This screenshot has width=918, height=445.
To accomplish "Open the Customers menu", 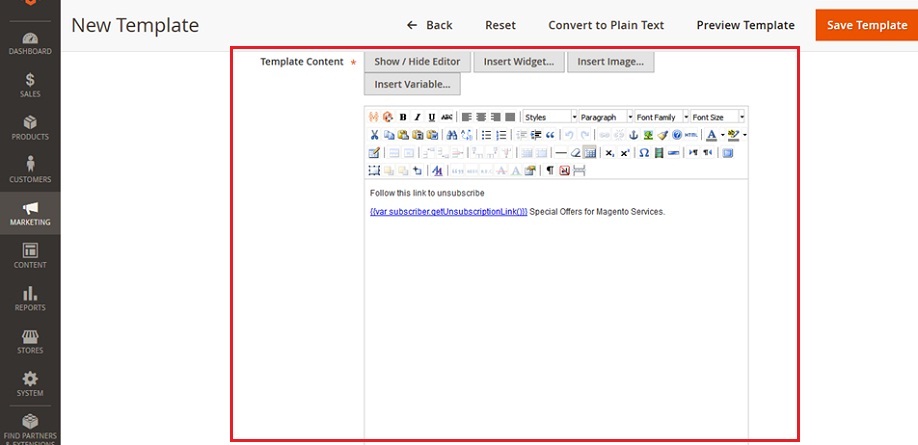I will 30,170.
